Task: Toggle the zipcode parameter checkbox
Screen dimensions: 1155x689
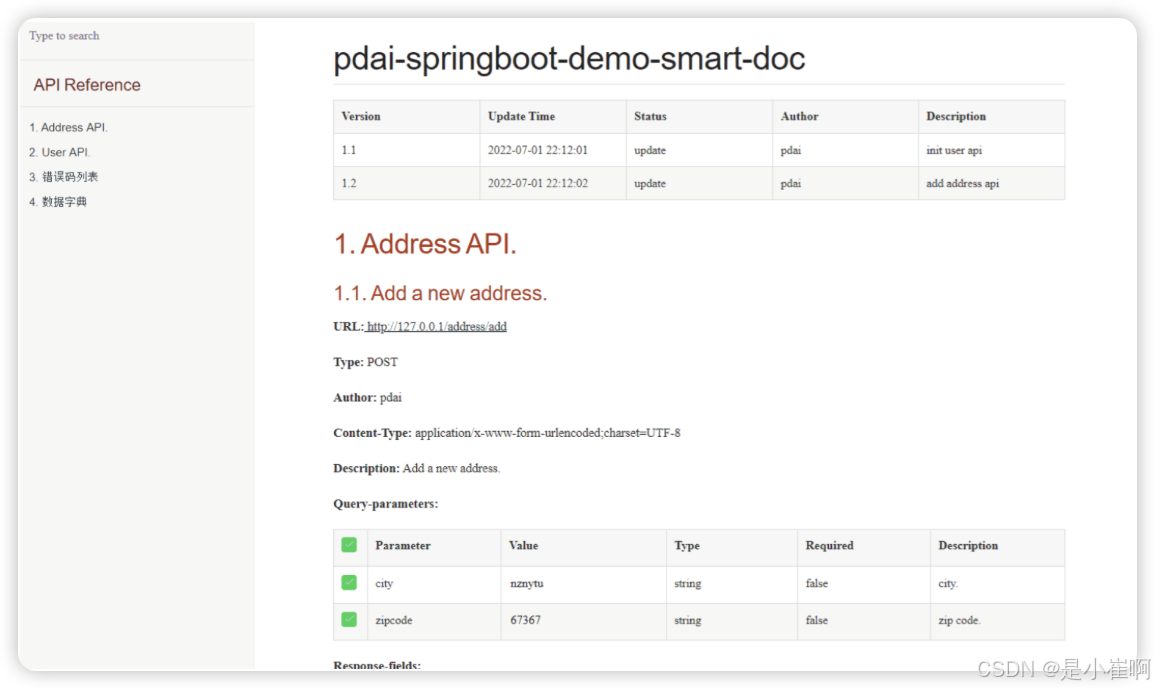Action: [x=348, y=620]
